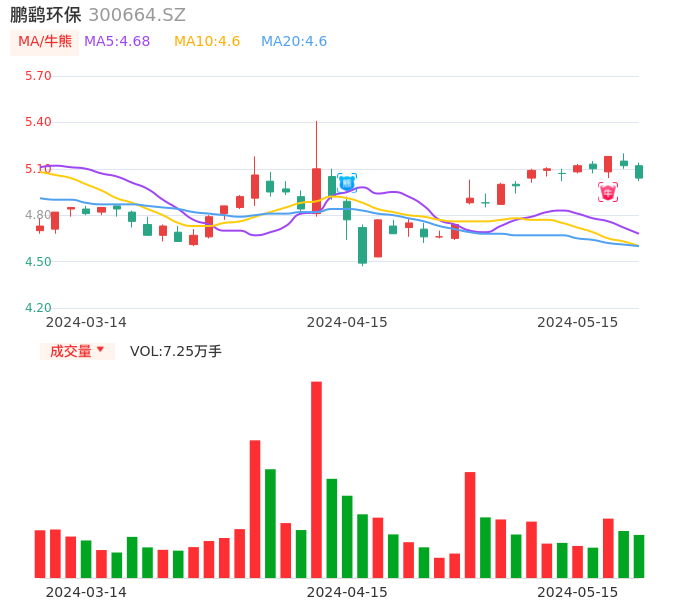
Task: Click the 5.70 price axis label
Action: (38, 76)
